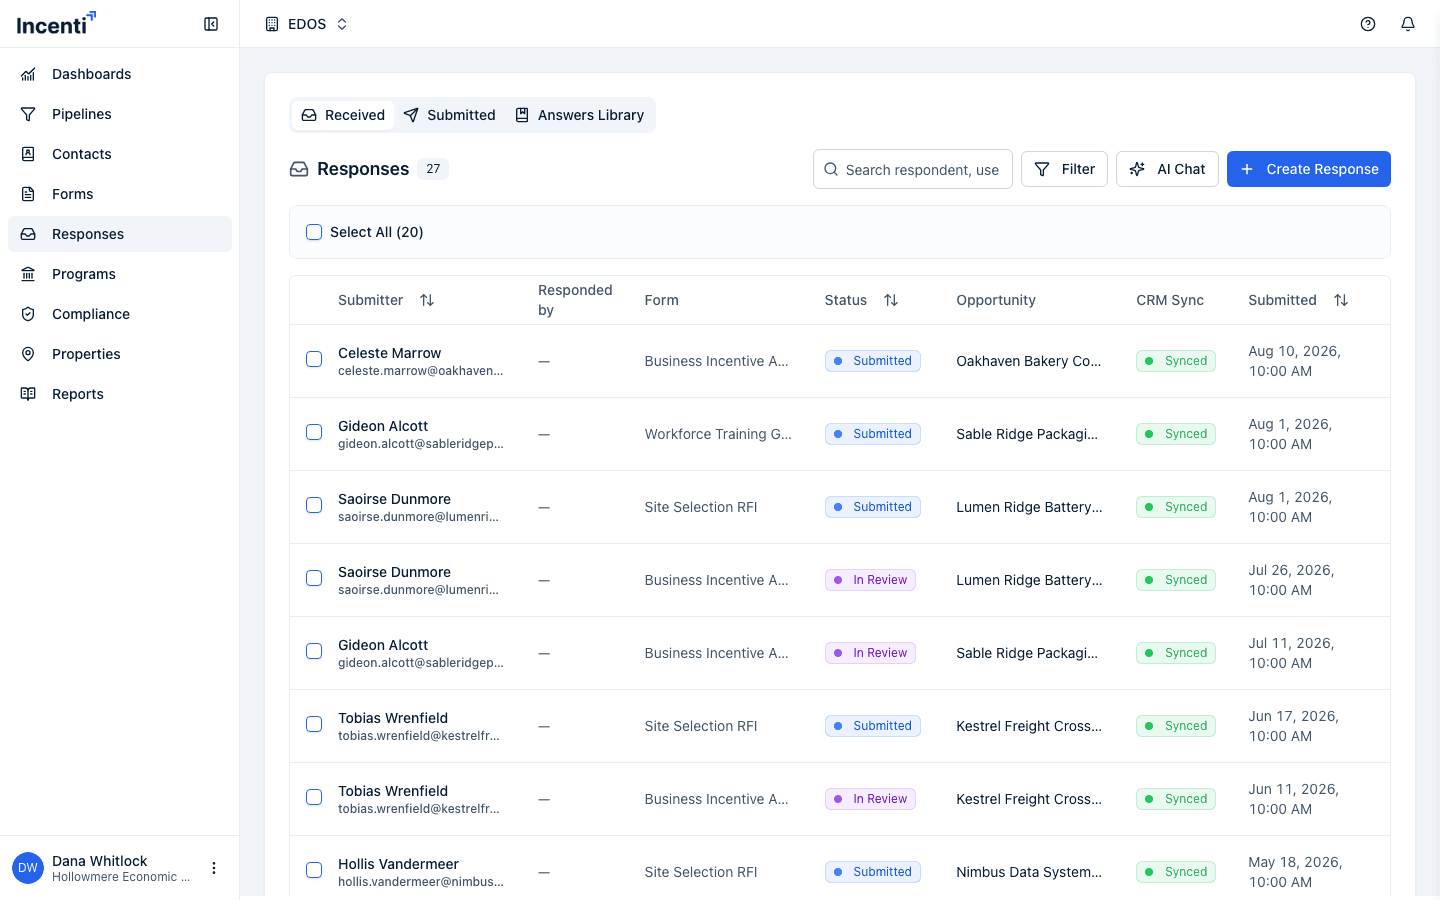The height and width of the screenshot is (900, 1440).
Task: Click the Properties pin icon
Action: (x=28, y=354)
